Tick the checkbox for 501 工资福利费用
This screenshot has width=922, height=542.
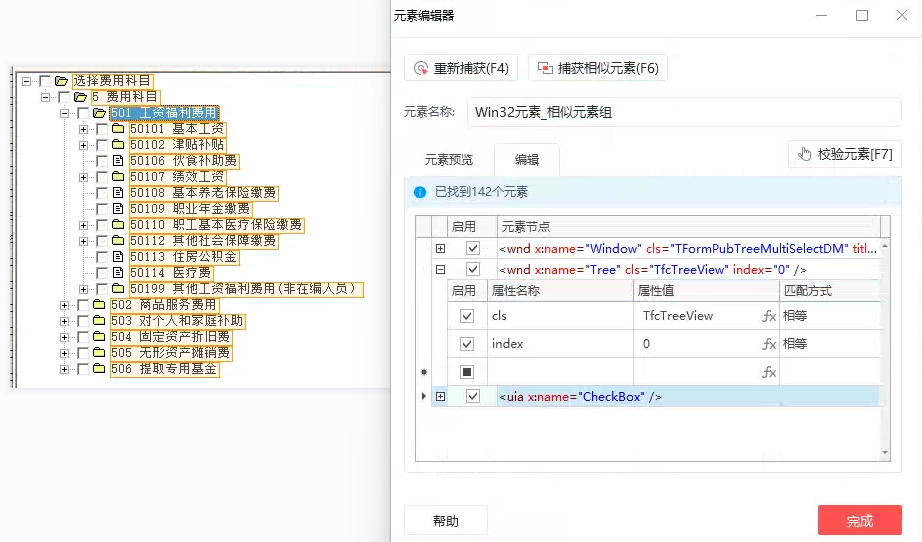[x=83, y=113]
